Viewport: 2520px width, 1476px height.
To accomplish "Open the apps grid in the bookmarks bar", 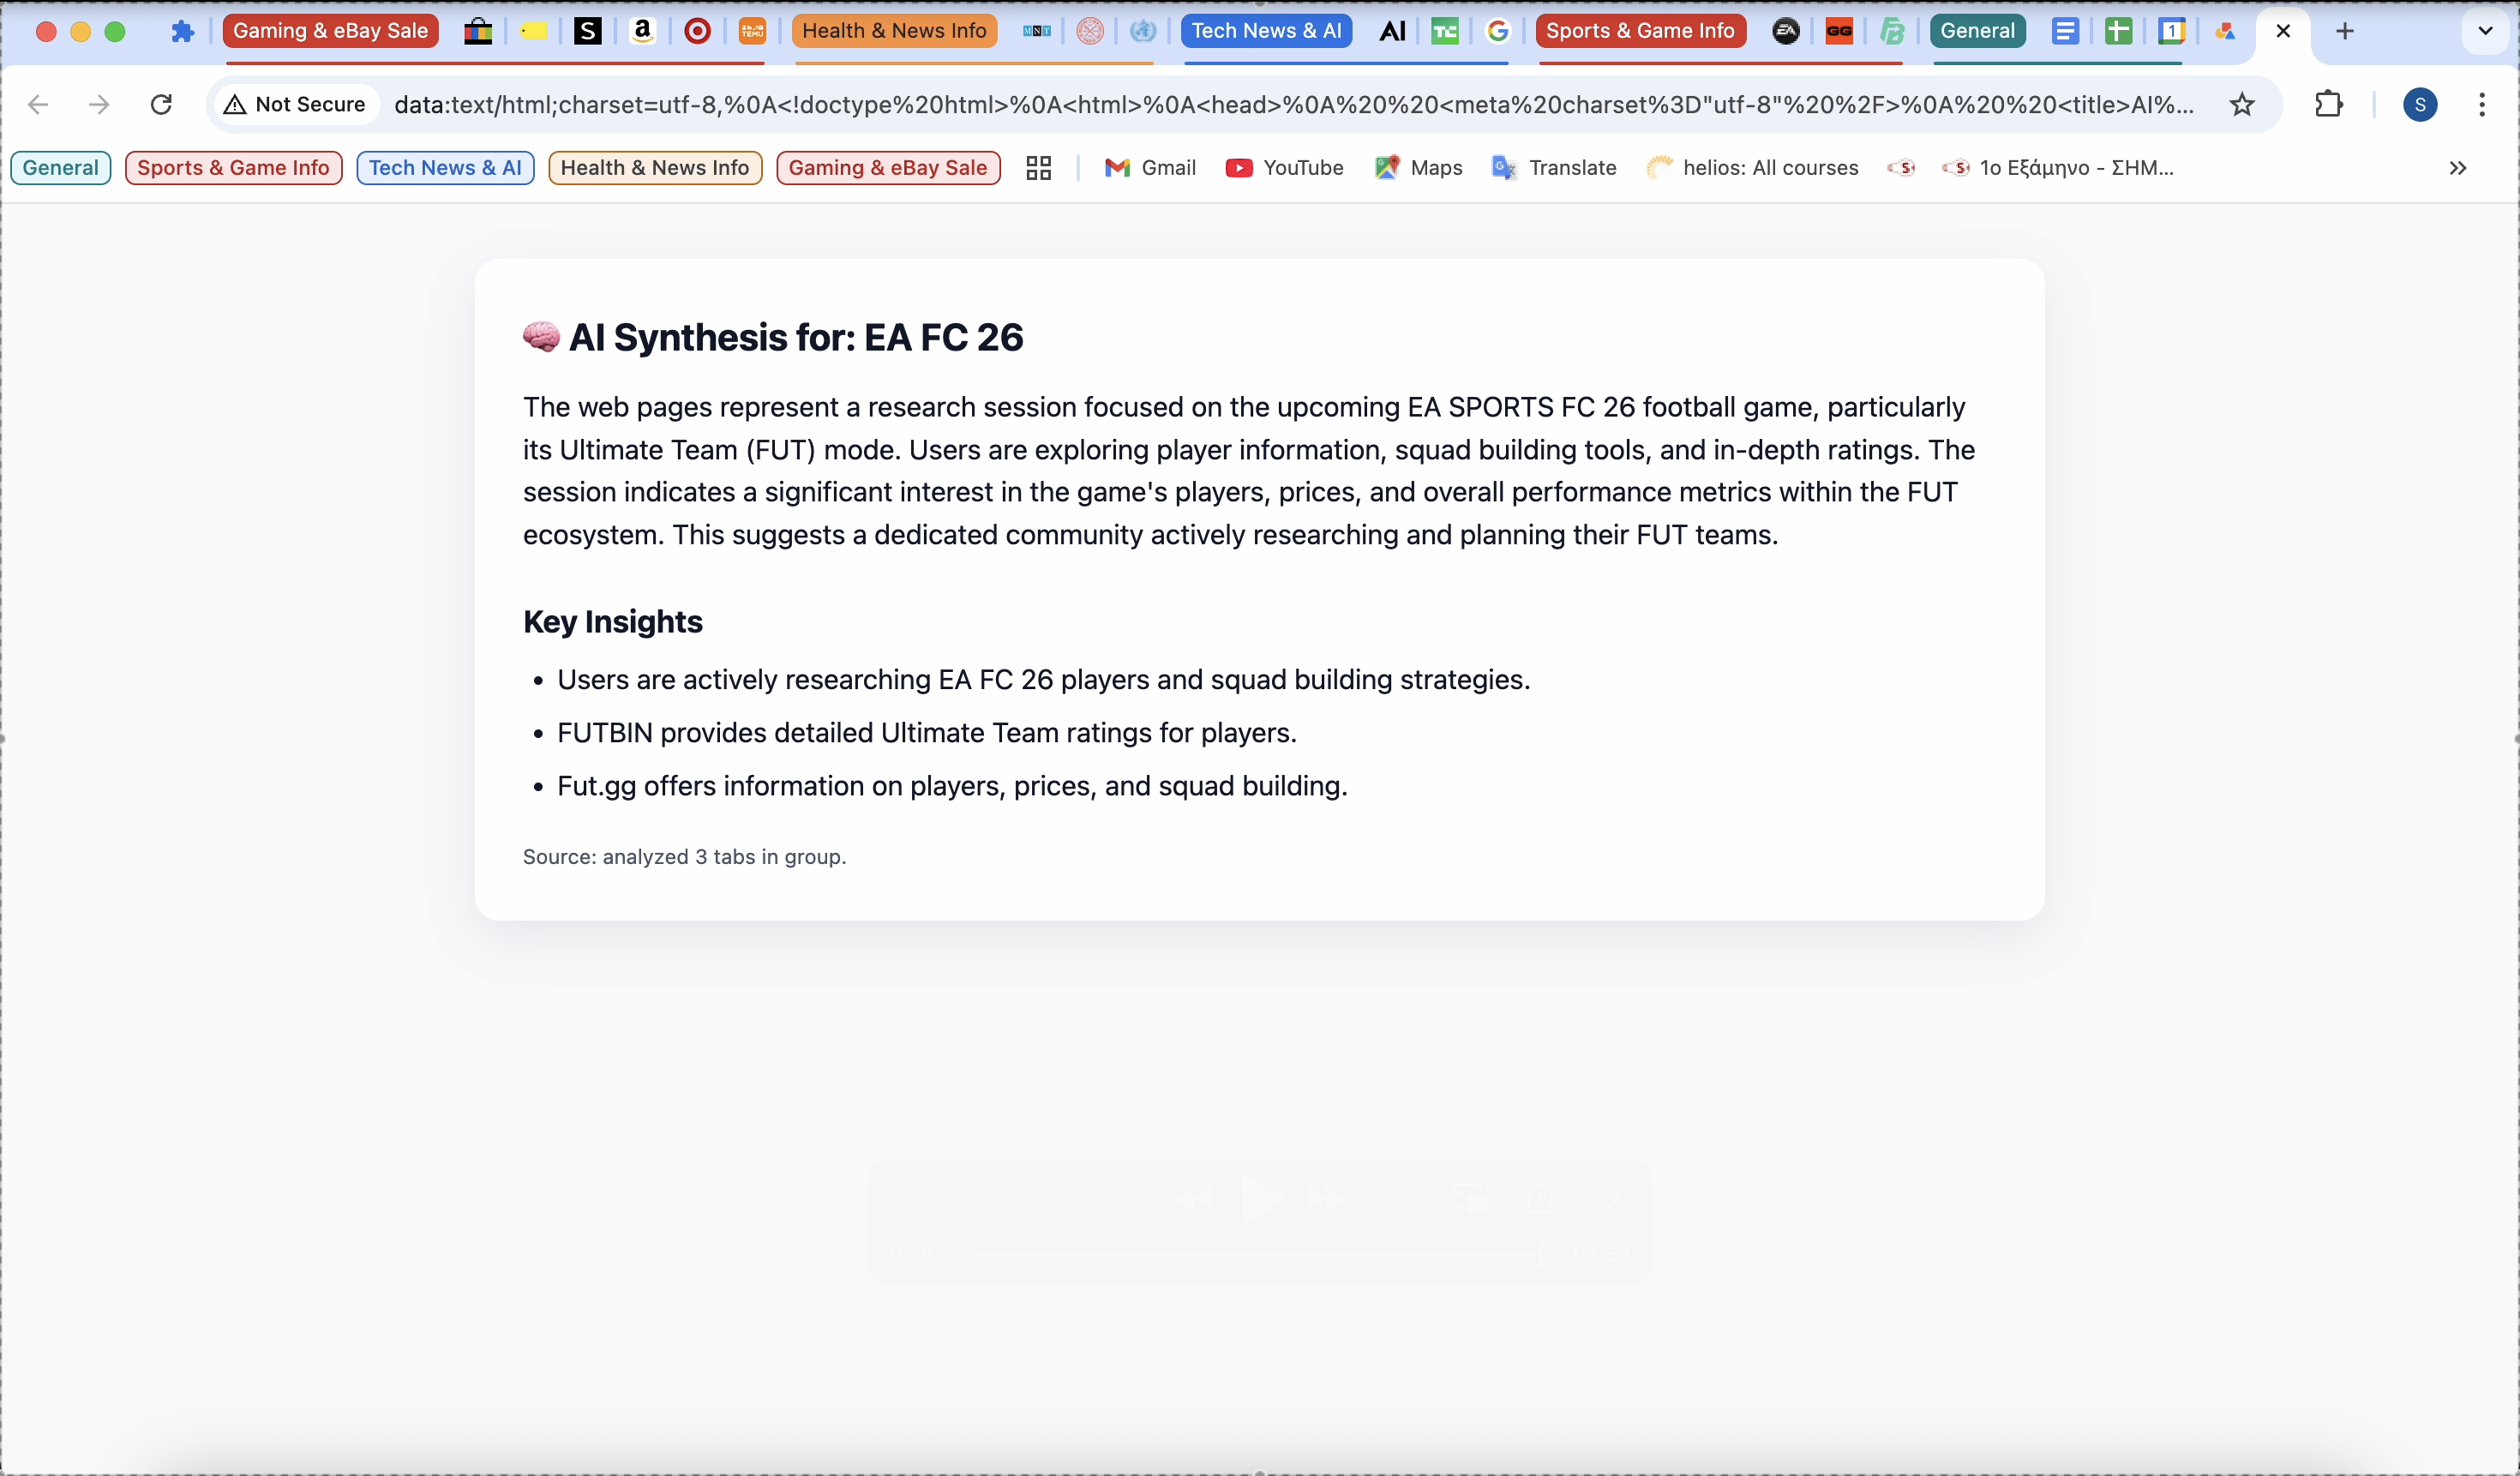I will [1038, 168].
